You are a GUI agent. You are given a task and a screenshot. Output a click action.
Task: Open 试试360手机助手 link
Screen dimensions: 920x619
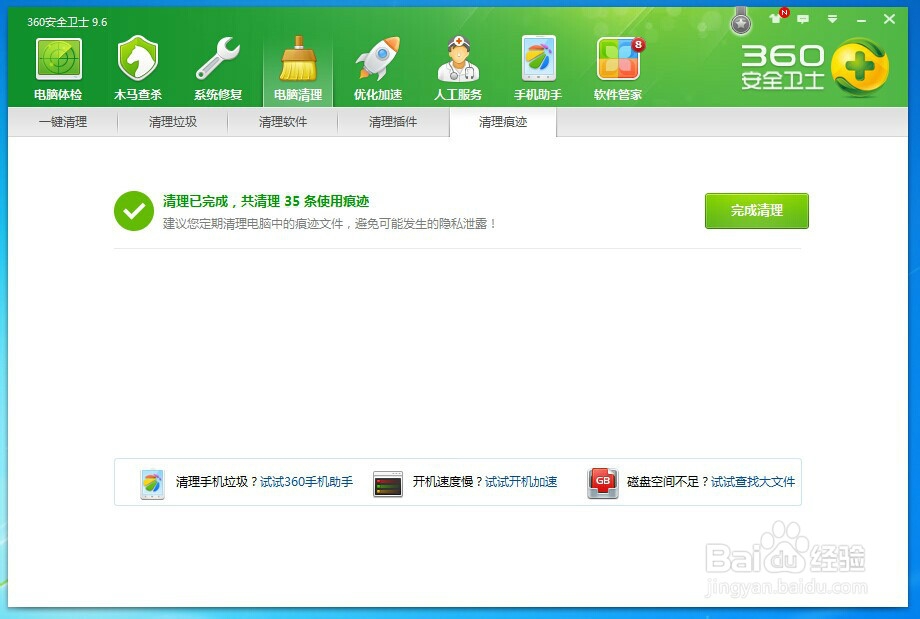(306, 482)
